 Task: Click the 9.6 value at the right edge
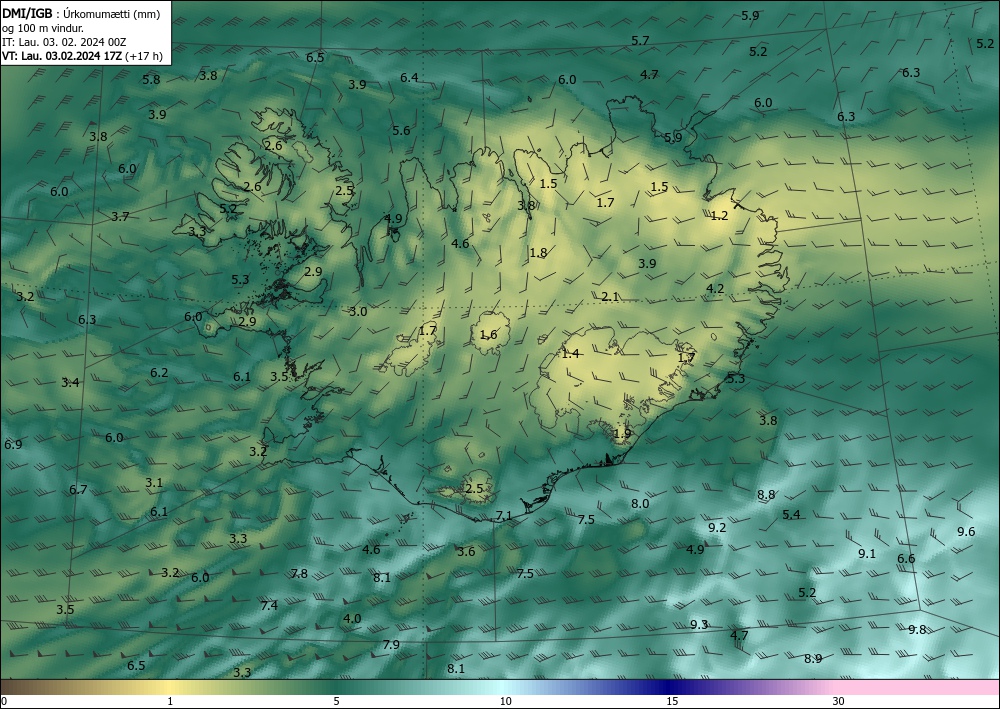[966, 532]
